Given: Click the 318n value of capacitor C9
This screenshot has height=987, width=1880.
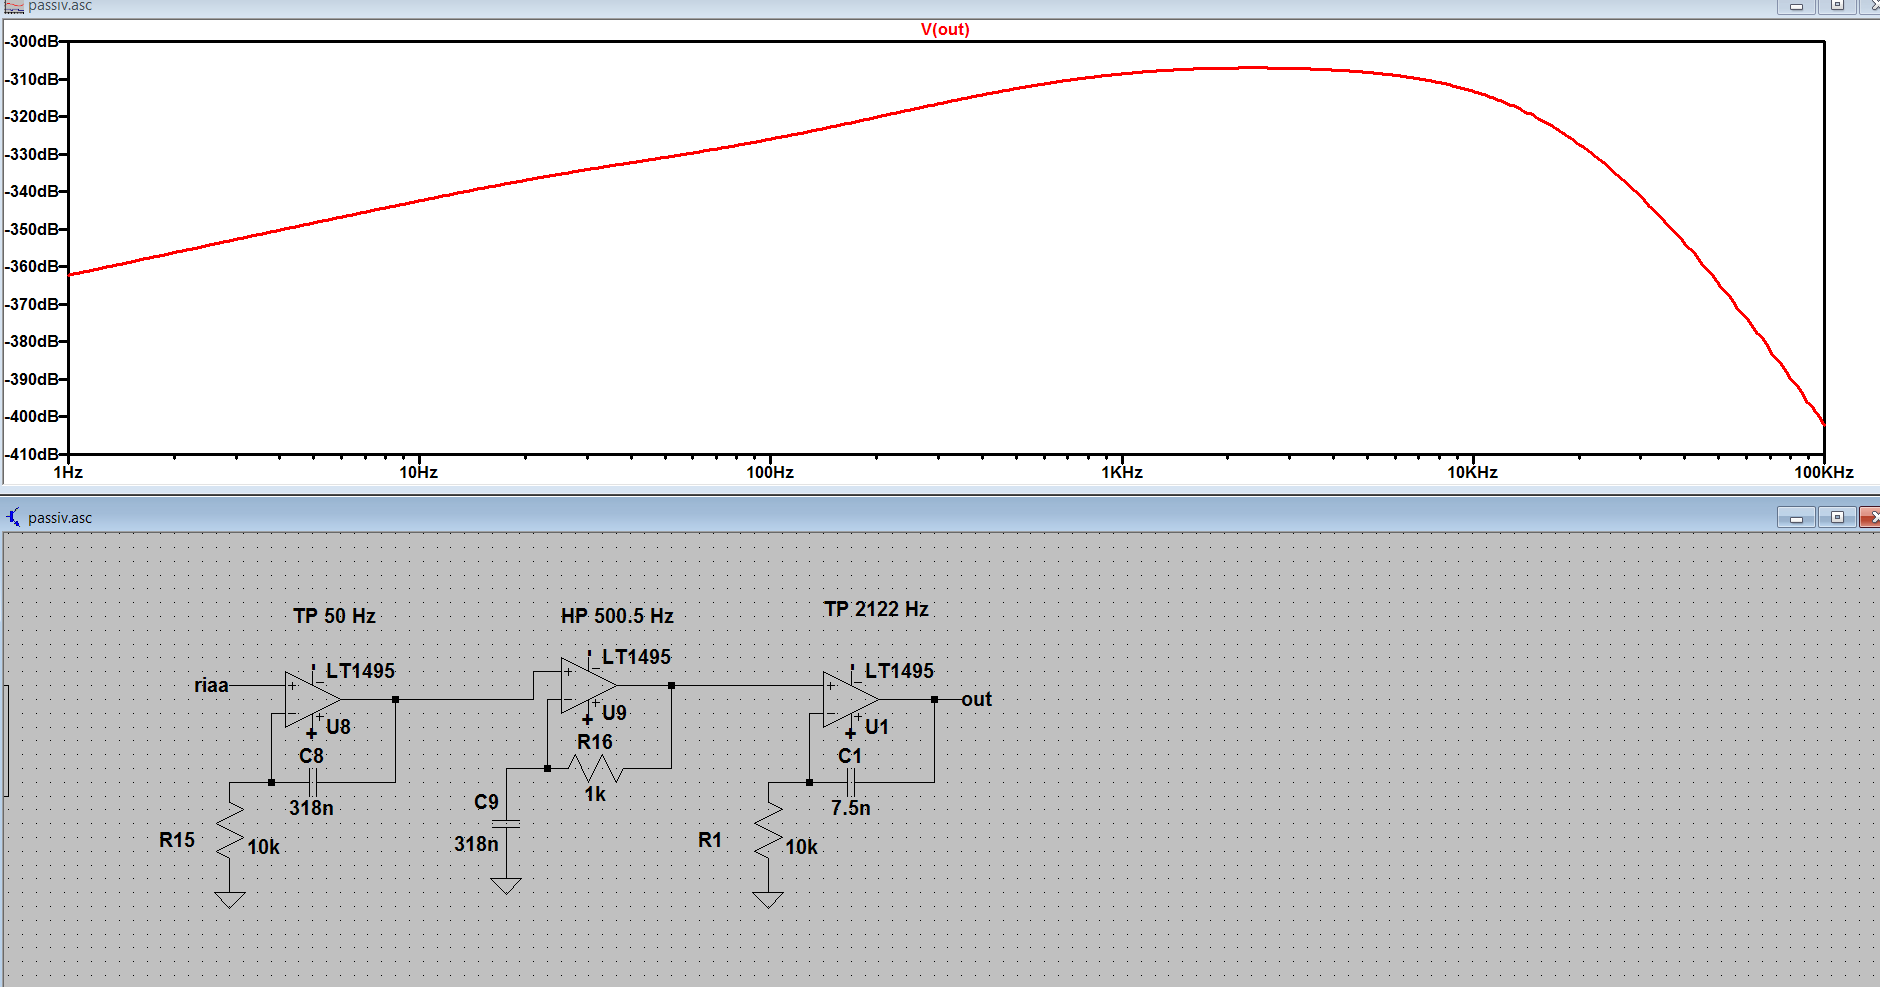Looking at the screenshot, I should [x=477, y=844].
